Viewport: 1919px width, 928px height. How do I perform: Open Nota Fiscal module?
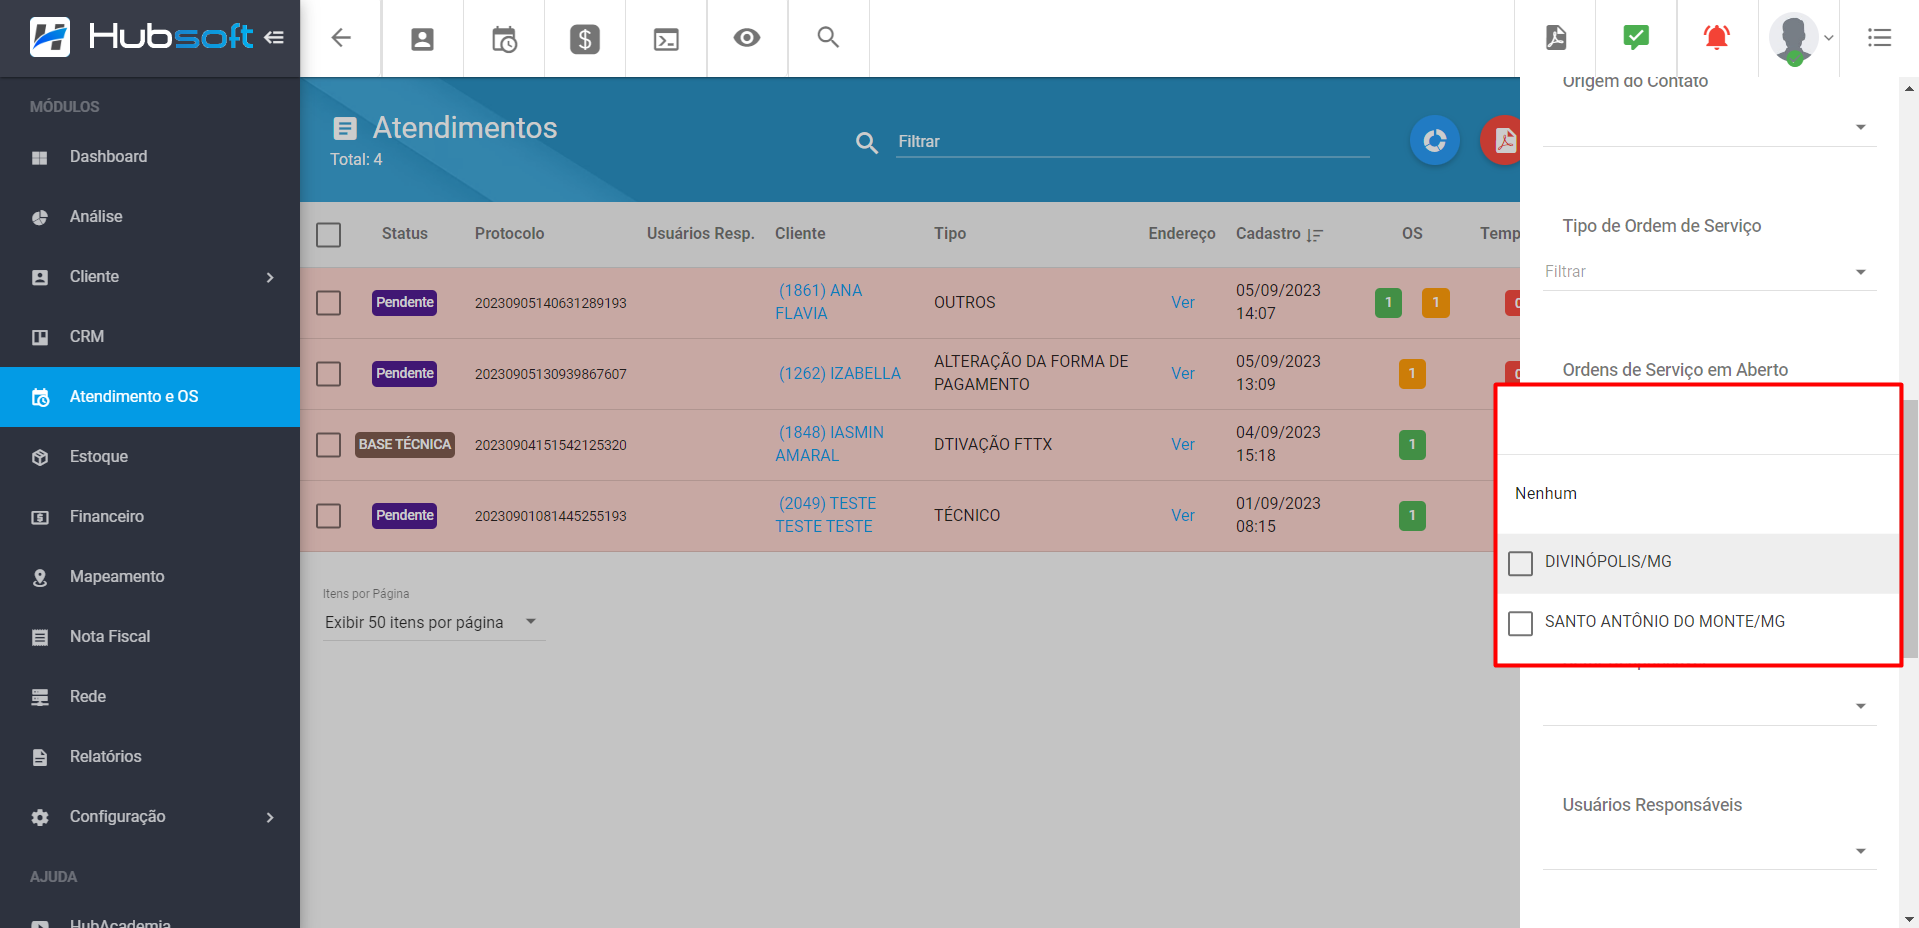pos(150,637)
